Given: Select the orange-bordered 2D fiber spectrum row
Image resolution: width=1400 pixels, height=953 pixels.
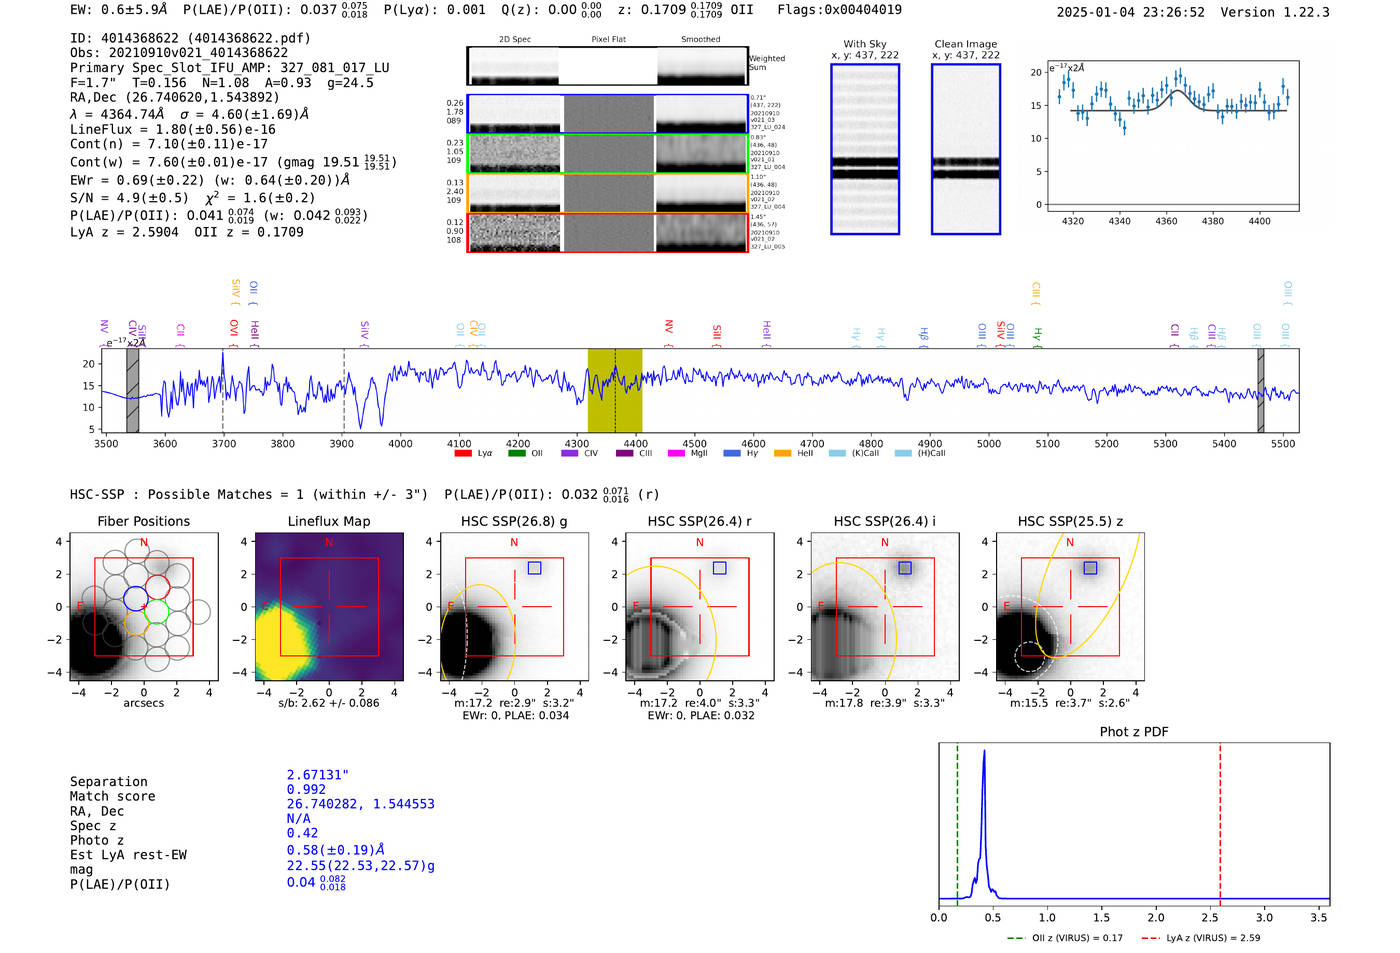Looking at the screenshot, I should pyautogui.click(x=607, y=192).
